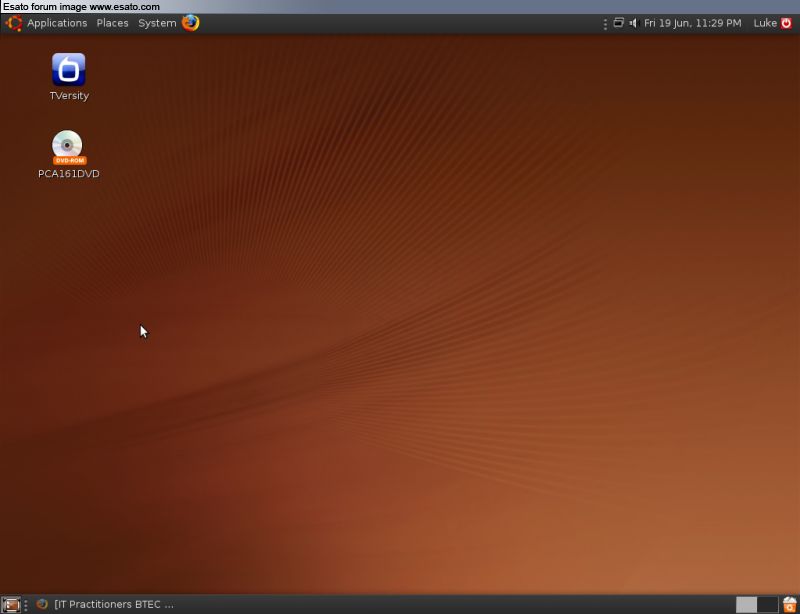800x614 pixels.
Task: Launch Firefox from the top panel
Action: pos(191,23)
